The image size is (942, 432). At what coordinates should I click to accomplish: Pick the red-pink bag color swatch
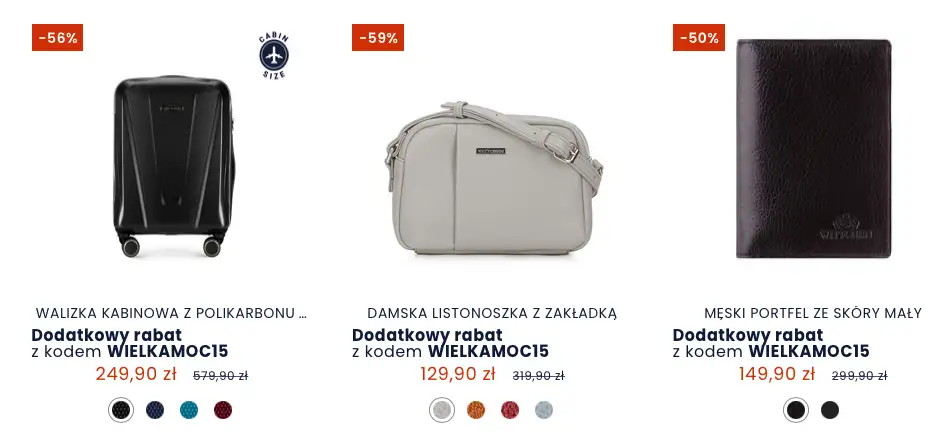click(x=510, y=410)
